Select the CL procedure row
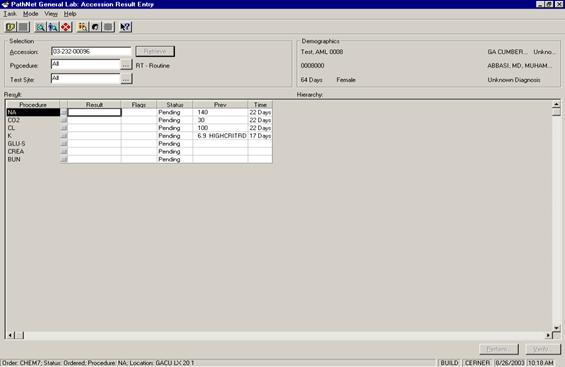 tap(33, 128)
